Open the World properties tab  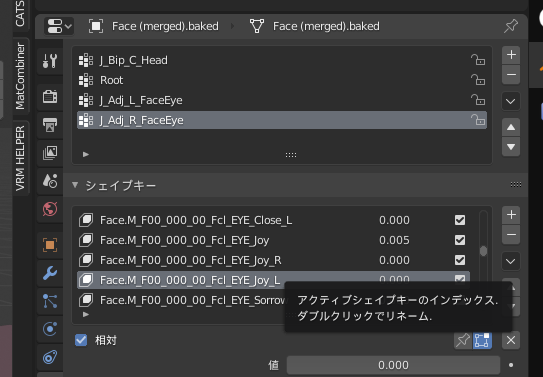[50, 209]
